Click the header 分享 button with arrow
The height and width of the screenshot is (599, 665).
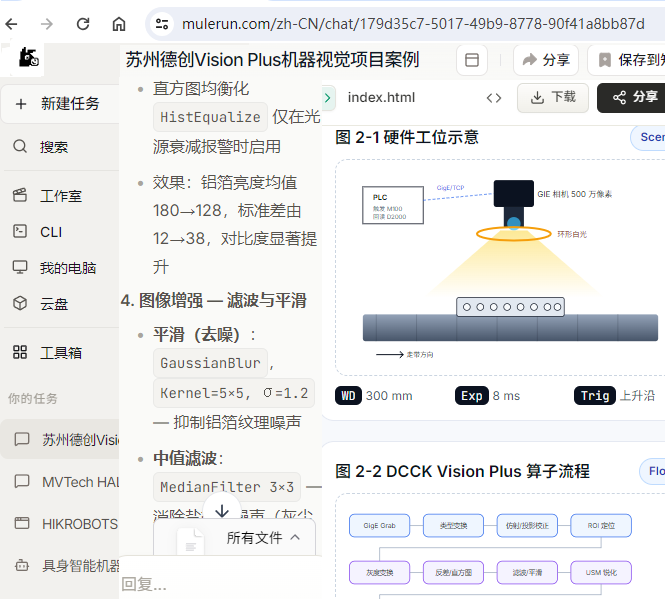pos(546,60)
